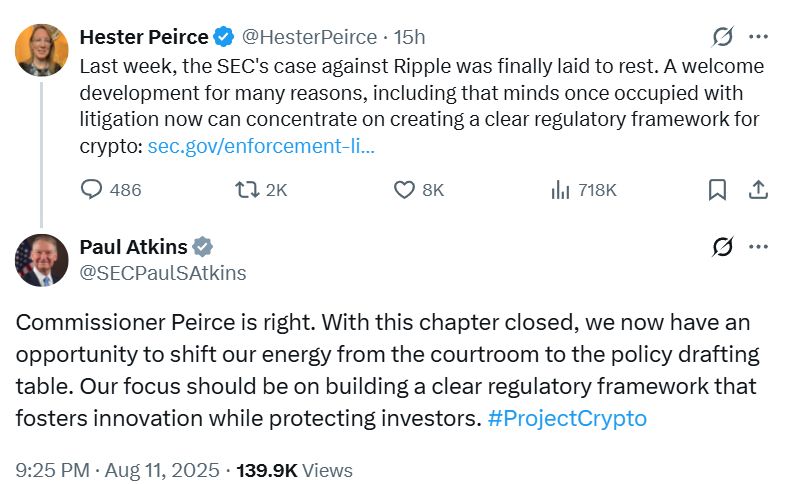786x484 pixels.
Task: Open the sec.gov enforcement link
Action: pyautogui.click(x=261, y=145)
